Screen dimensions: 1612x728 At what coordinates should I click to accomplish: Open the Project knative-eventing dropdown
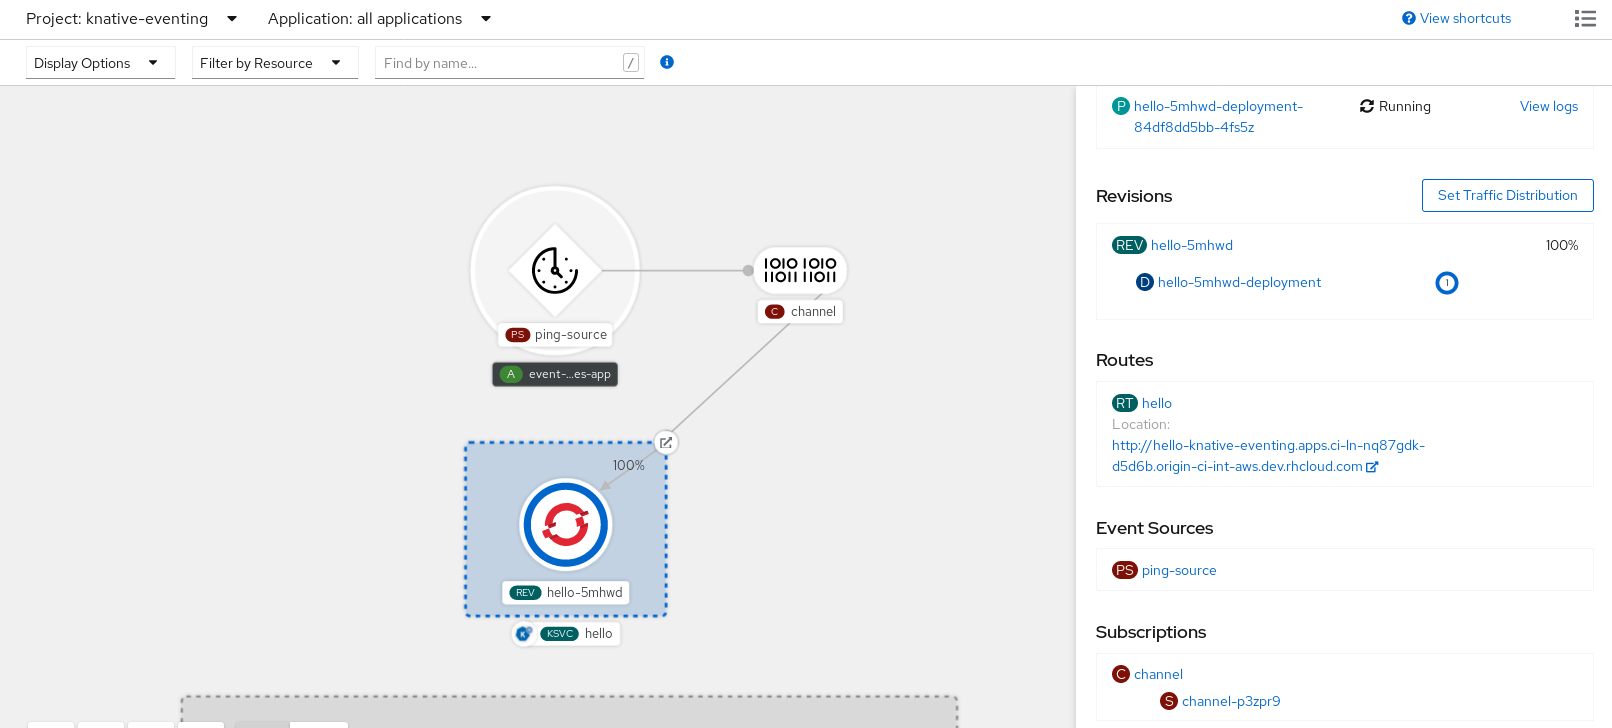pos(132,19)
